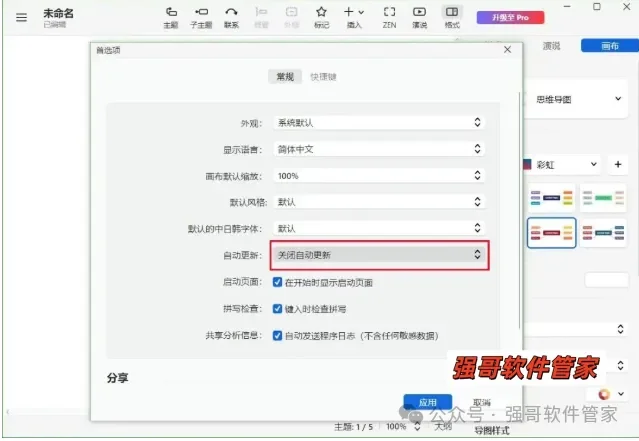This screenshot has height=441, width=639.
Task: Uncheck 键入时检查拼写 checkbox
Action: (278, 309)
